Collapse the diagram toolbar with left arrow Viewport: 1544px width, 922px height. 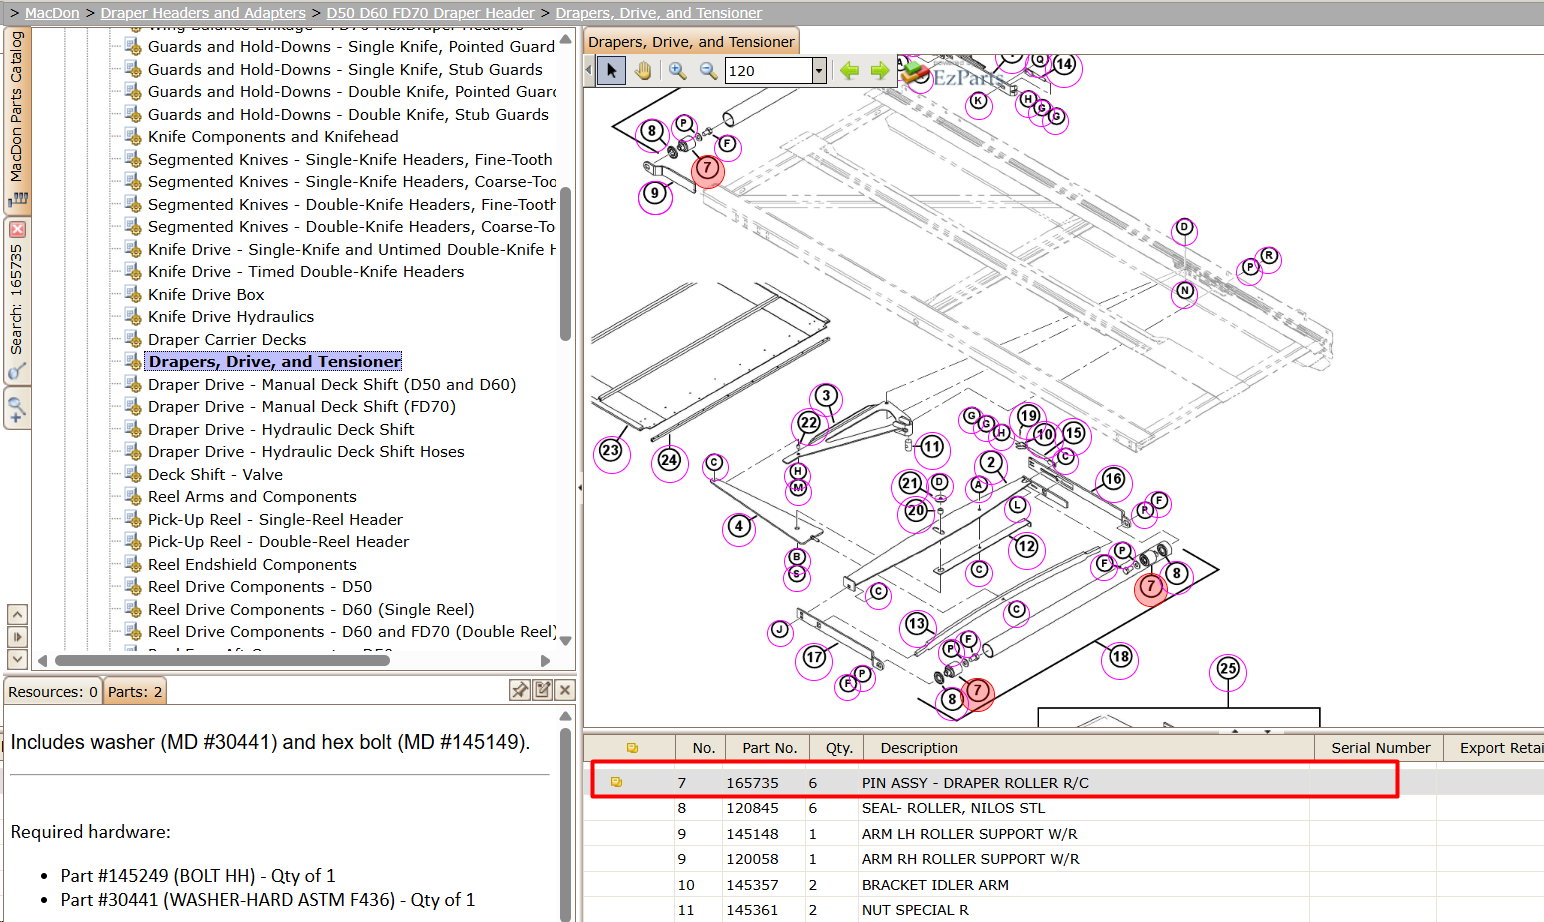click(589, 71)
